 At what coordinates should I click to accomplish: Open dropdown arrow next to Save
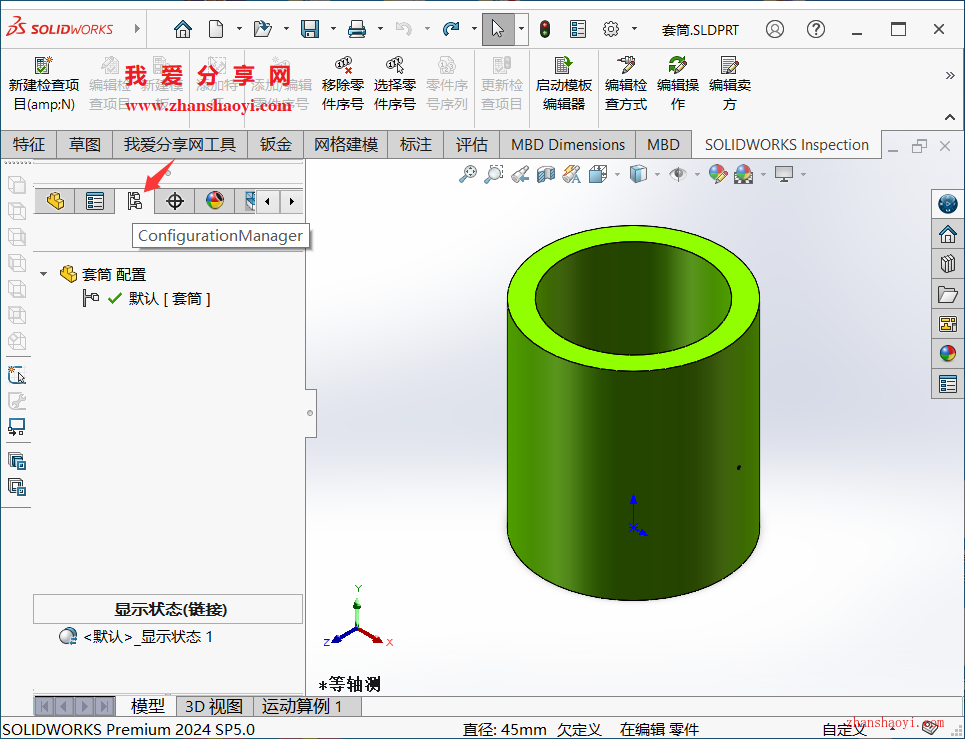tap(333, 29)
